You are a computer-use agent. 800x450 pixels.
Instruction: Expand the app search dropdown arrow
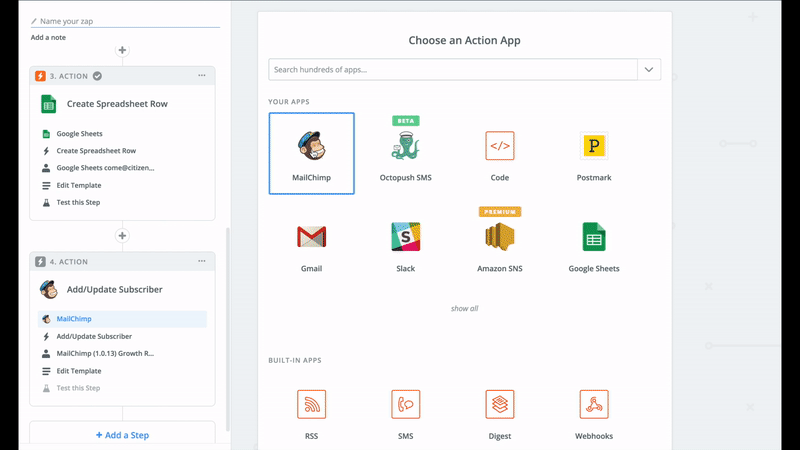coord(649,69)
